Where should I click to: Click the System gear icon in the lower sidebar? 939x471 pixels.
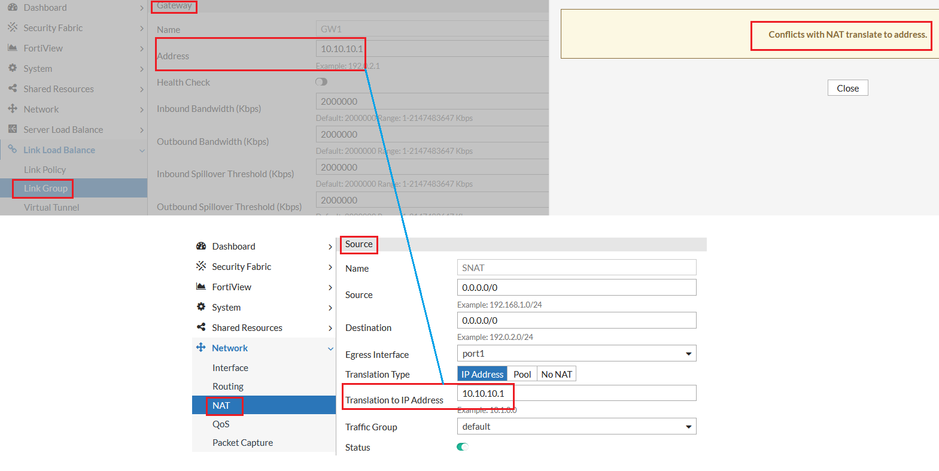(x=201, y=307)
